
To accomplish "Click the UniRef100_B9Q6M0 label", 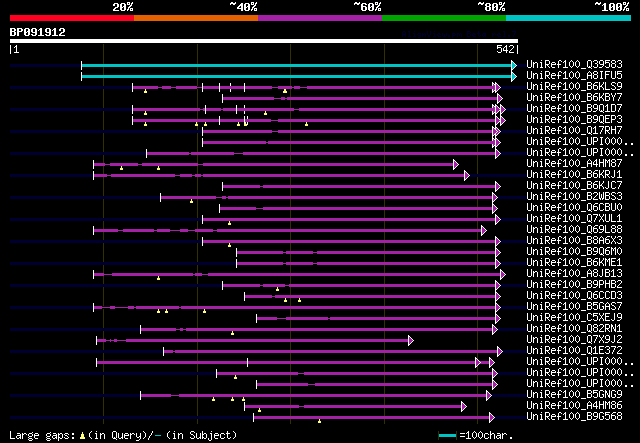I will [574, 252].
